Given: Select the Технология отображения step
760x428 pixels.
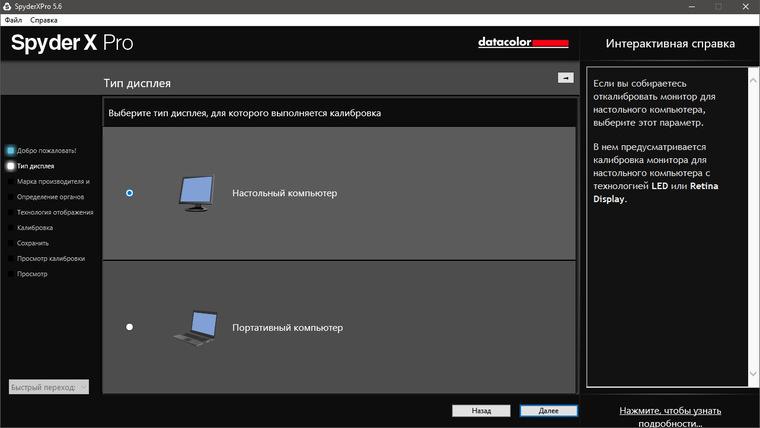Looking at the screenshot, I should 55,212.
